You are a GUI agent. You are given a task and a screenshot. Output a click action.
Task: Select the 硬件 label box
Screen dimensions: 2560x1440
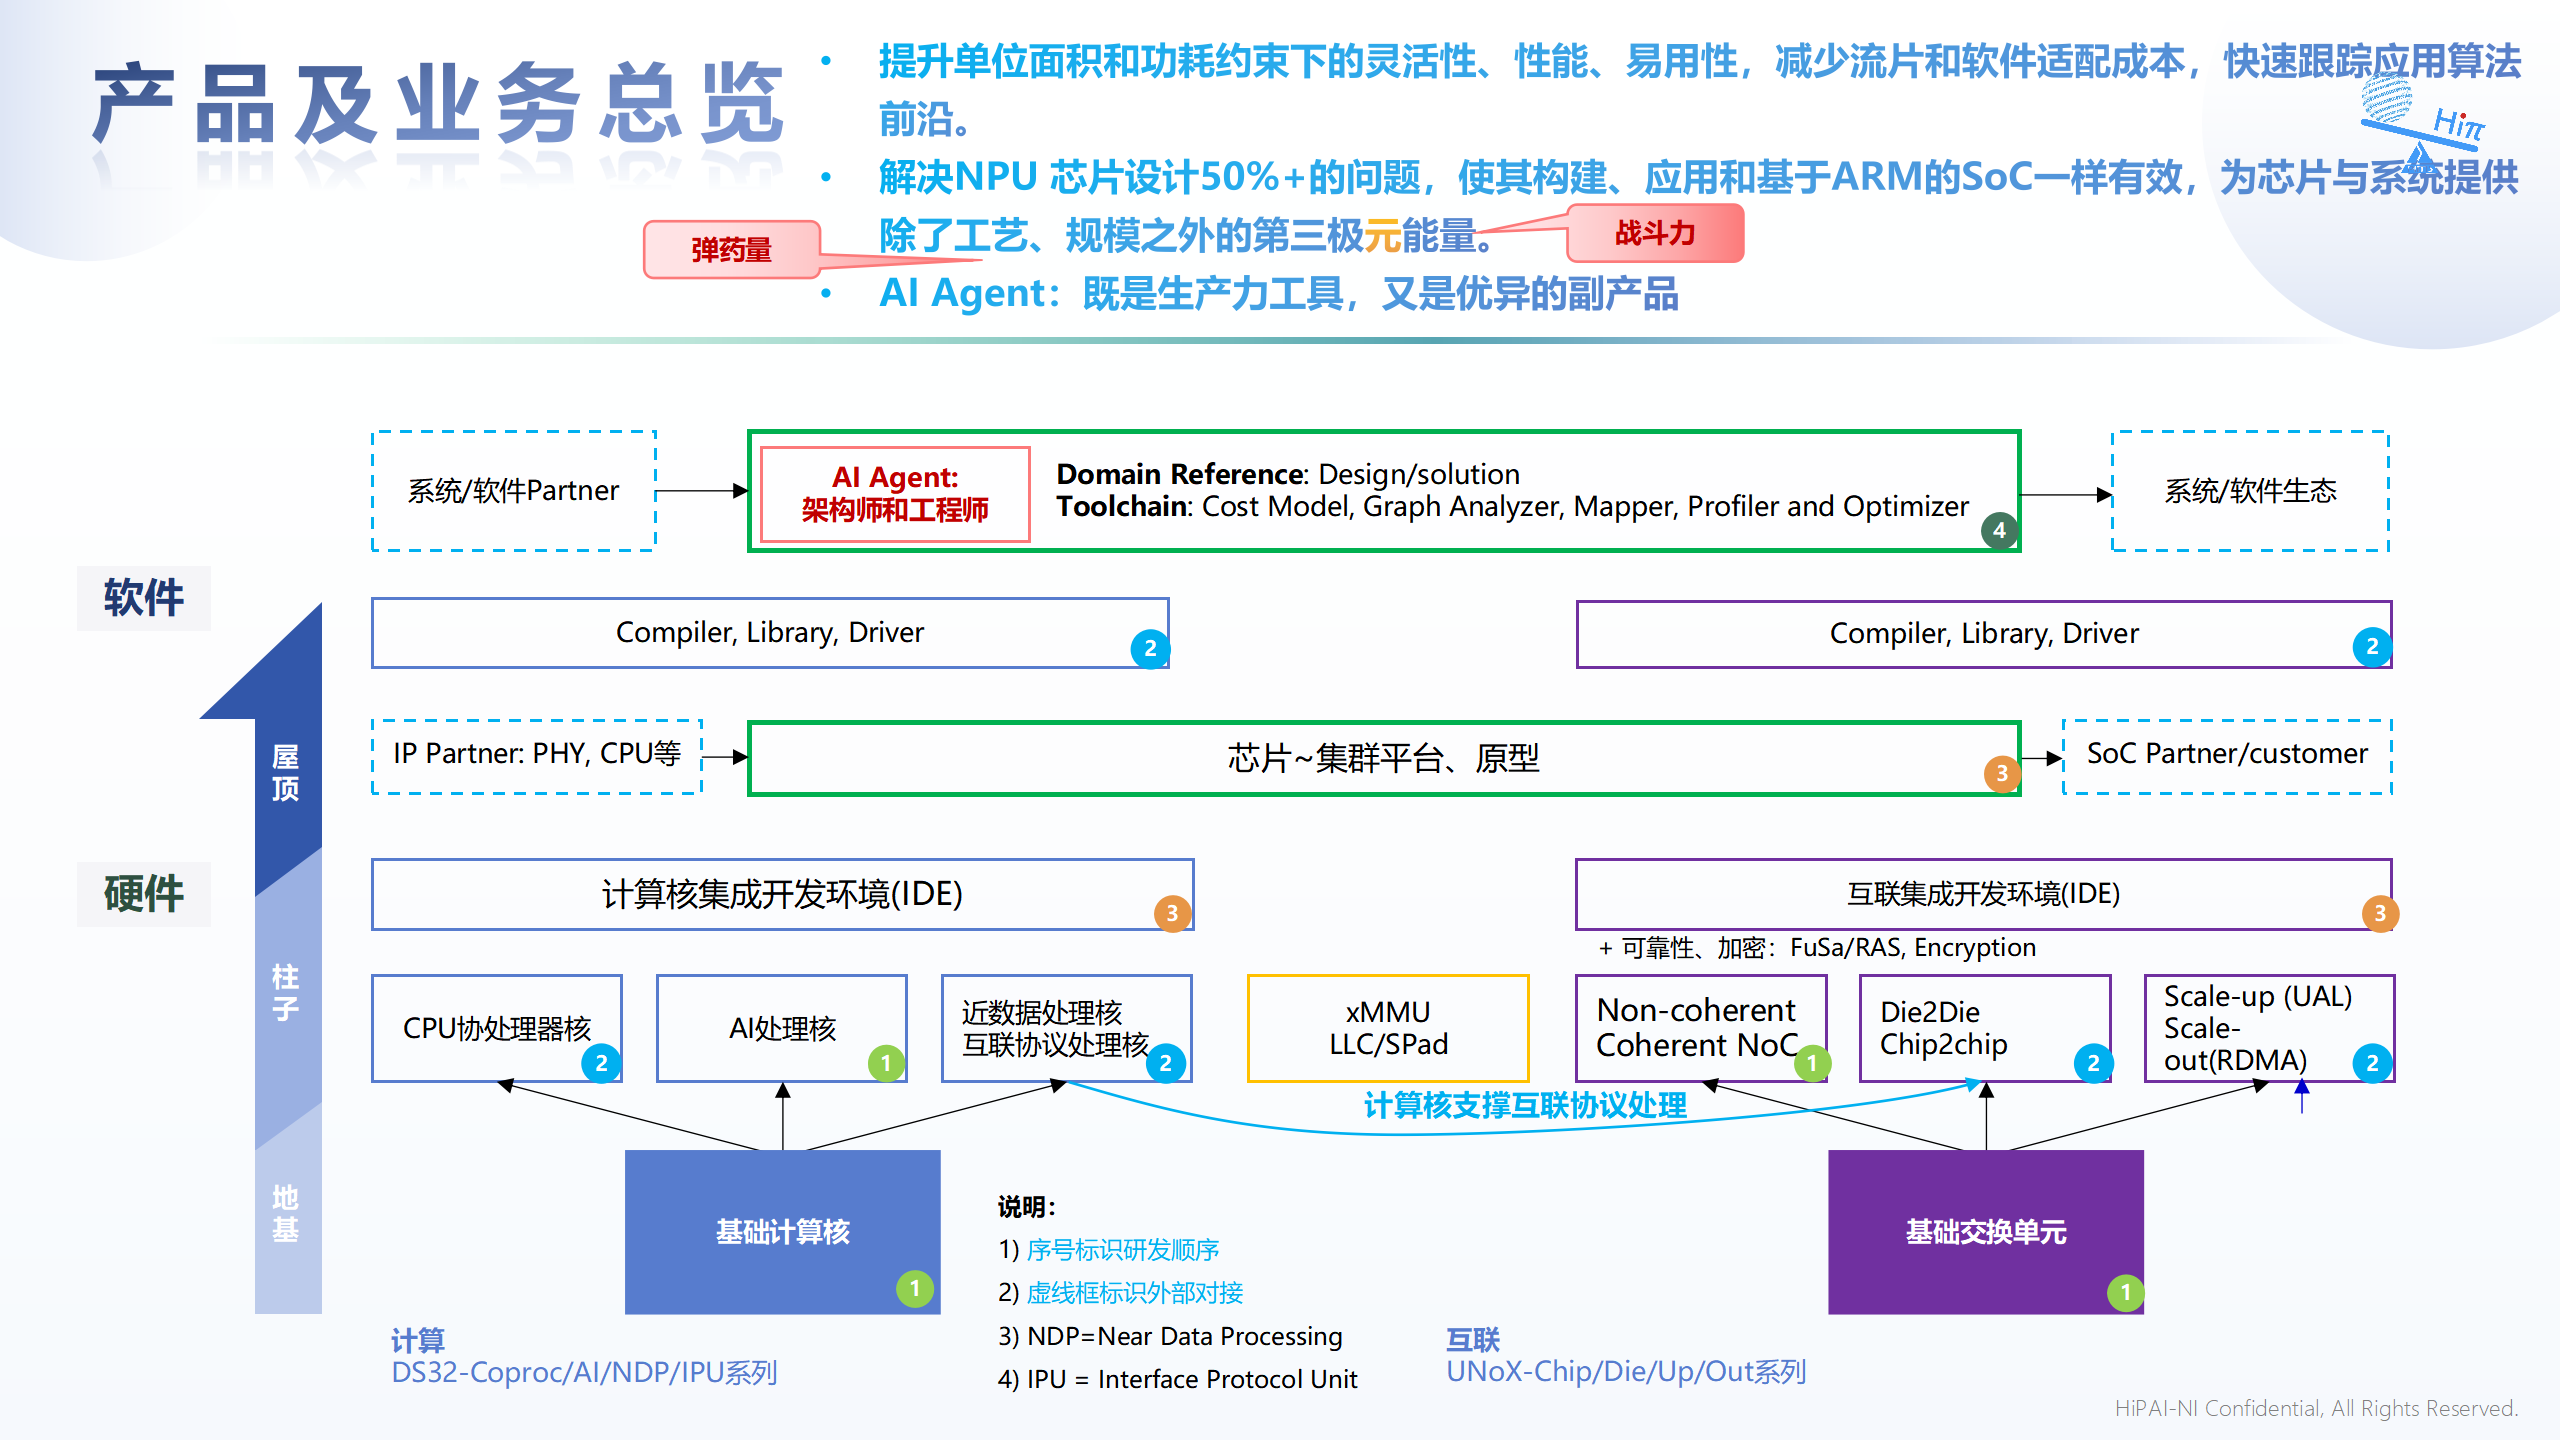tap(144, 893)
